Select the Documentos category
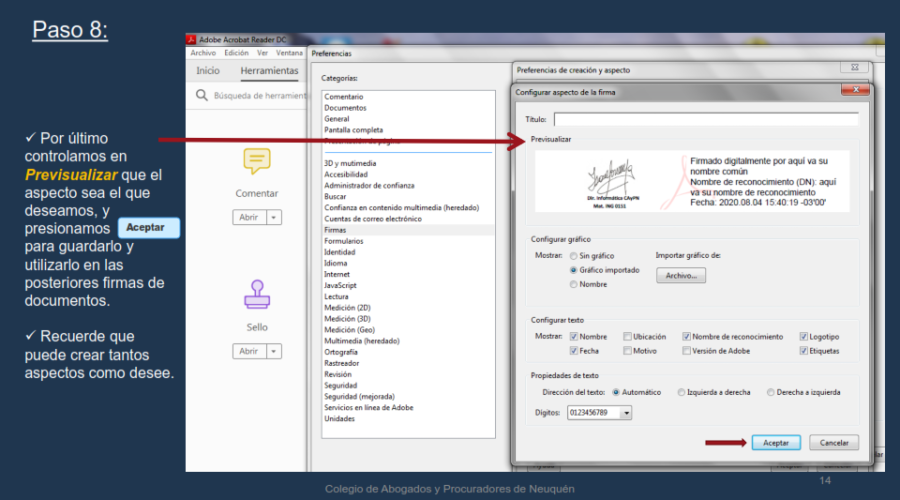Viewport: 900px width, 500px height. pos(345,108)
